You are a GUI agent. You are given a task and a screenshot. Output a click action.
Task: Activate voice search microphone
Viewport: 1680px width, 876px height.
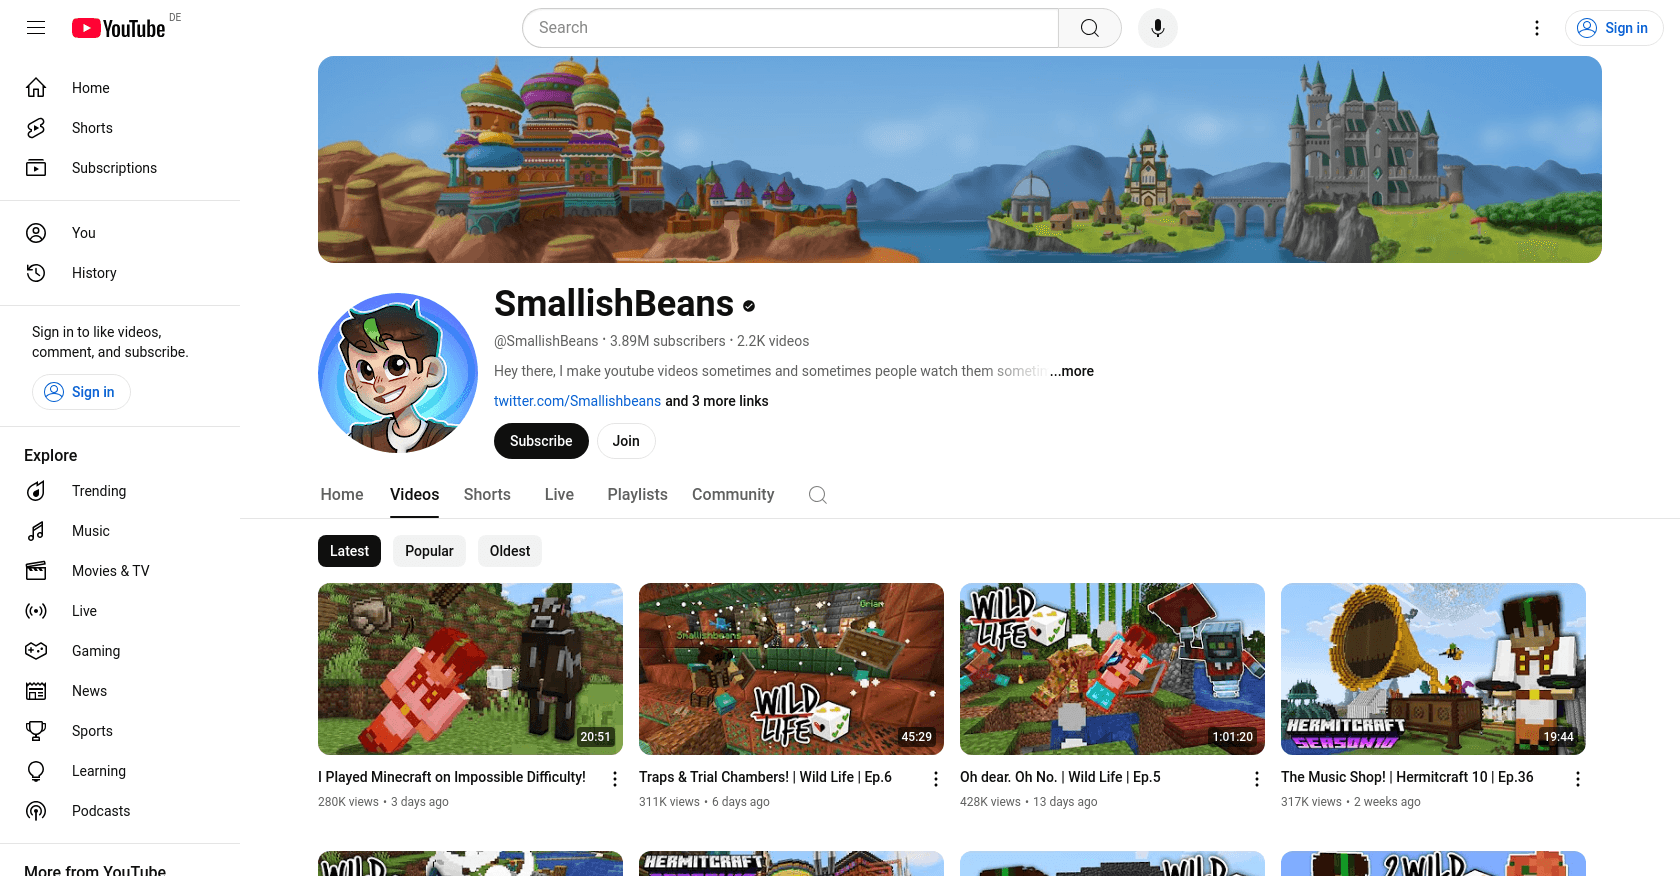(1157, 28)
